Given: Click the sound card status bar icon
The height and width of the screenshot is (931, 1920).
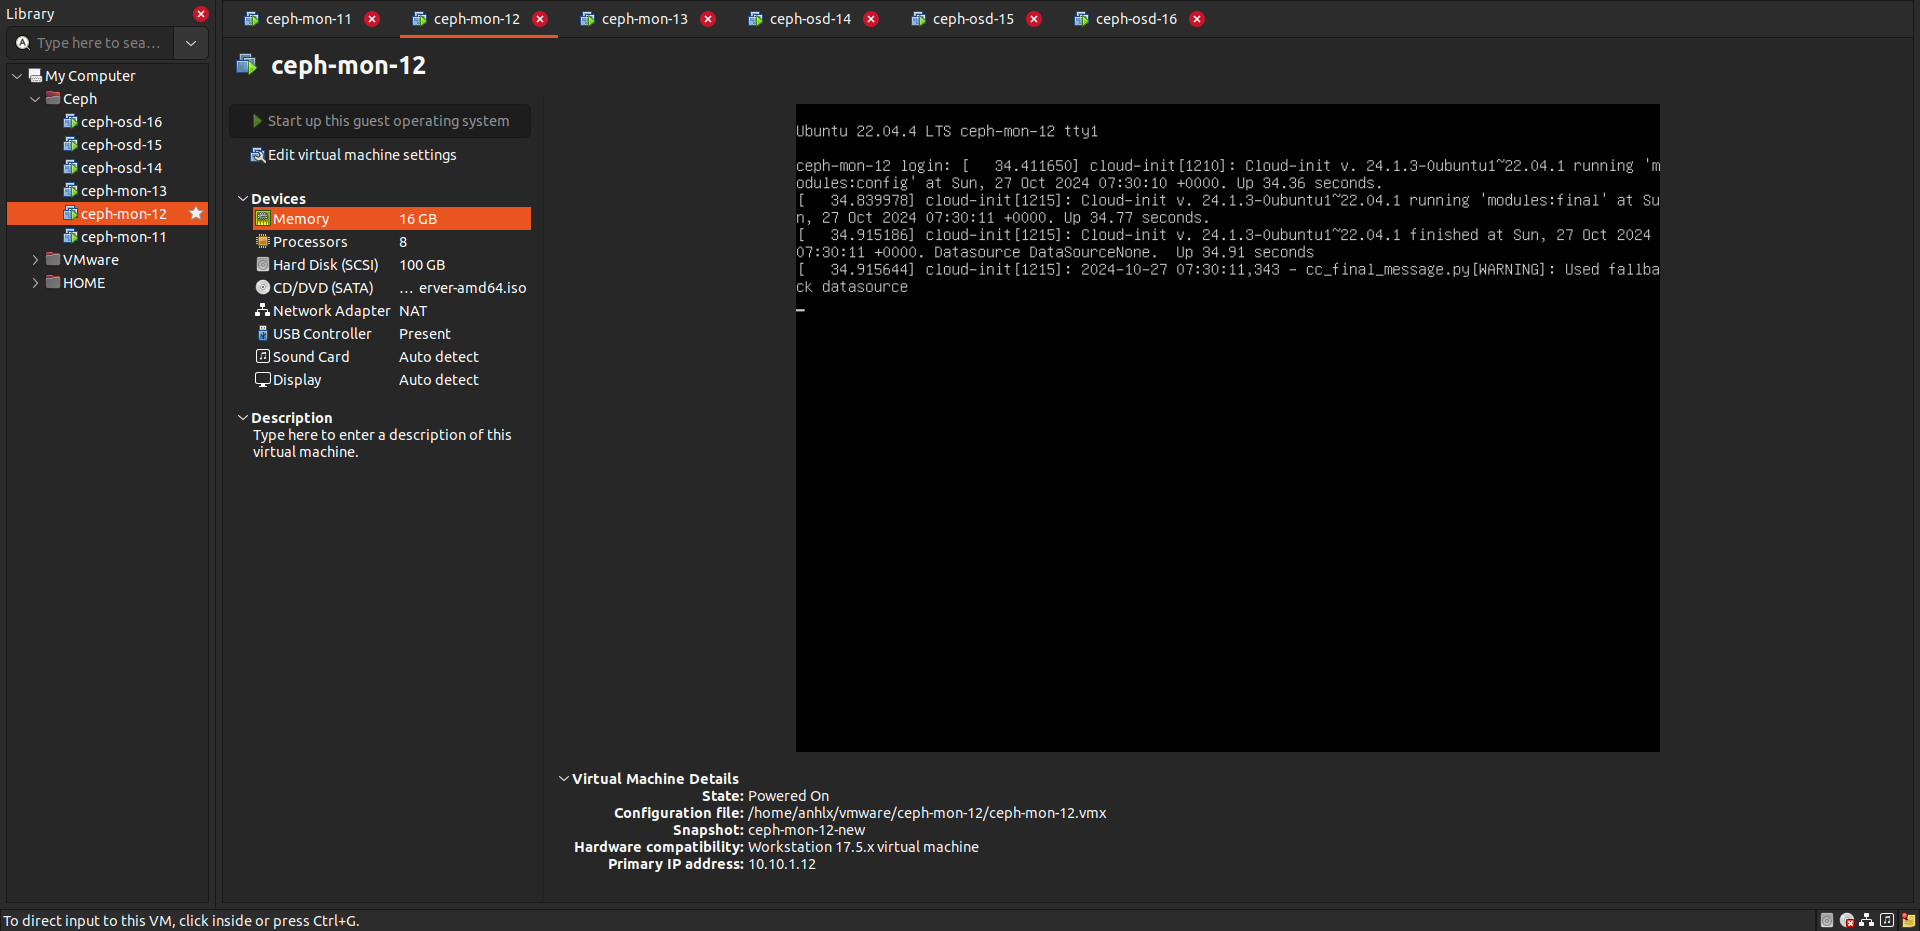Looking at the screenshot, I should (1887, 920).
